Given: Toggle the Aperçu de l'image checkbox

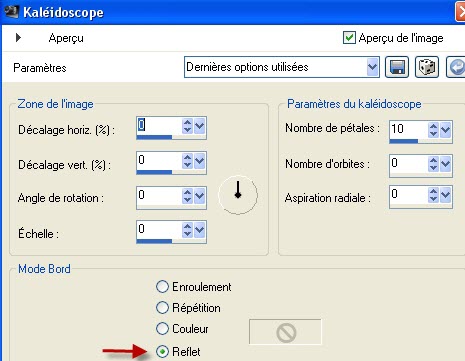Looking at the screenshot, I should pyautogui.click(x=349, y=38).
